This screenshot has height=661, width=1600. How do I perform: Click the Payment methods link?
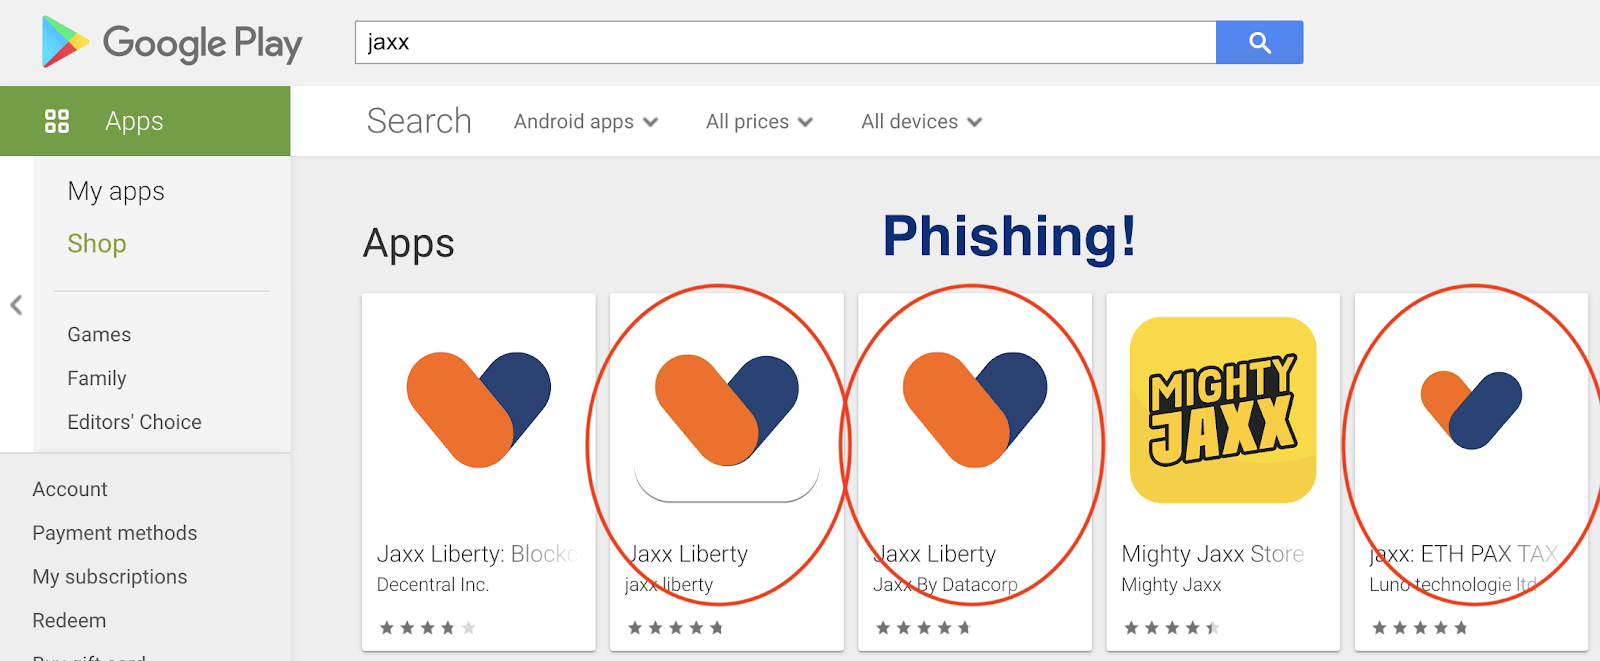pos(115,533)
